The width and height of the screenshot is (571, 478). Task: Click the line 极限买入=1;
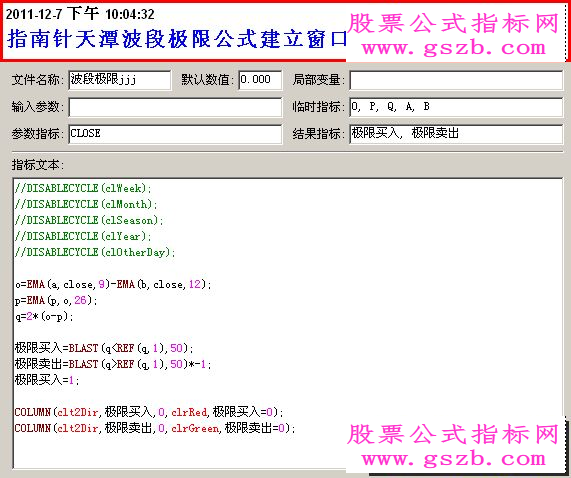pyautogui.click(x=47, y=380)
